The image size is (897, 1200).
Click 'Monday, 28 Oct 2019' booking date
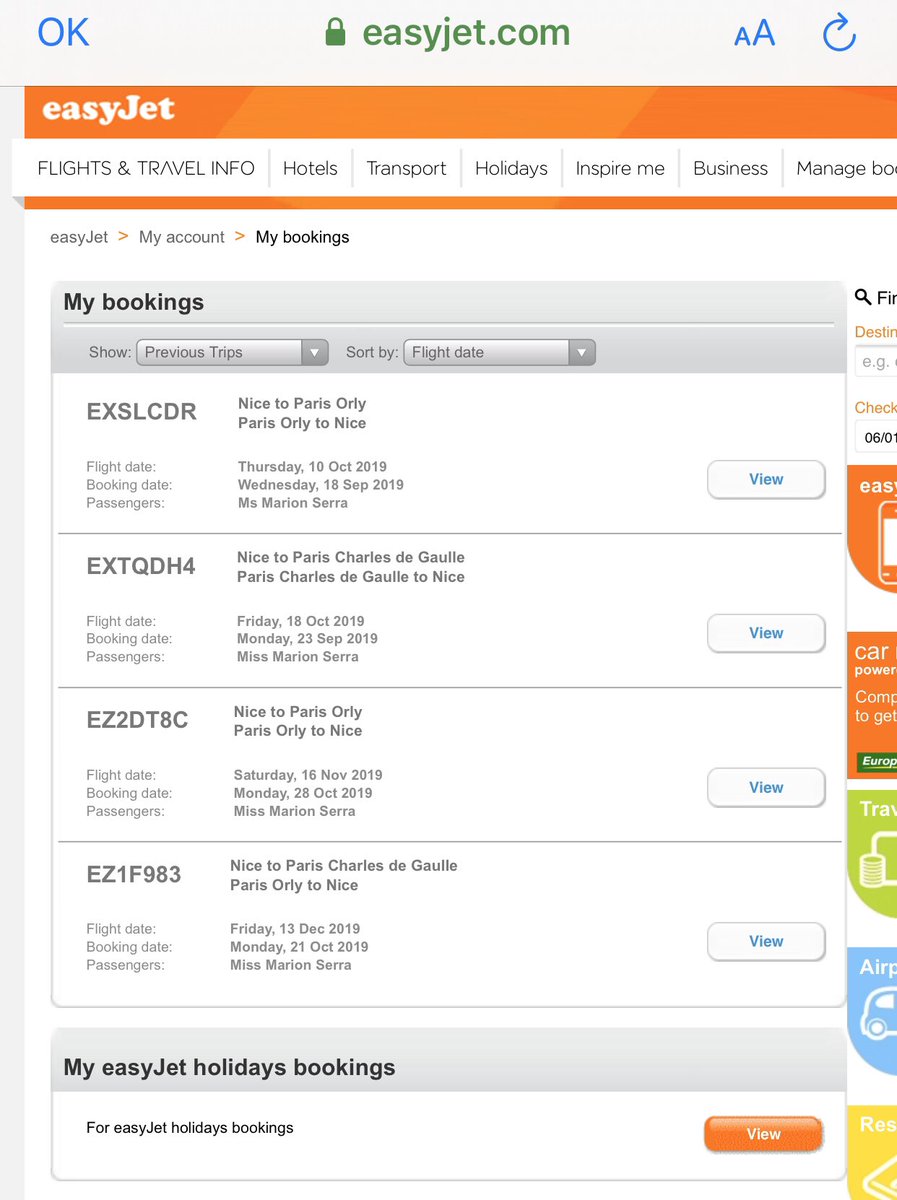303,793
